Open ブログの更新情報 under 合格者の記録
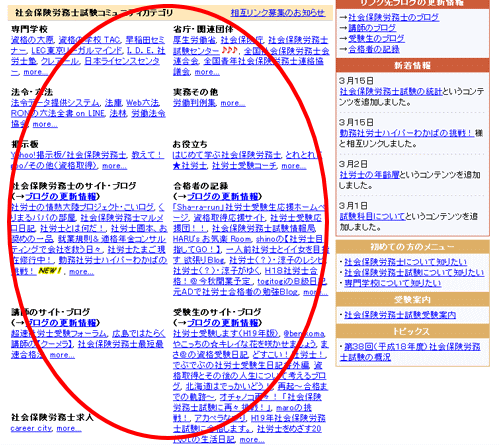This screenshot has width=500, height=445. pyautogui.click(x=223, y=197)
